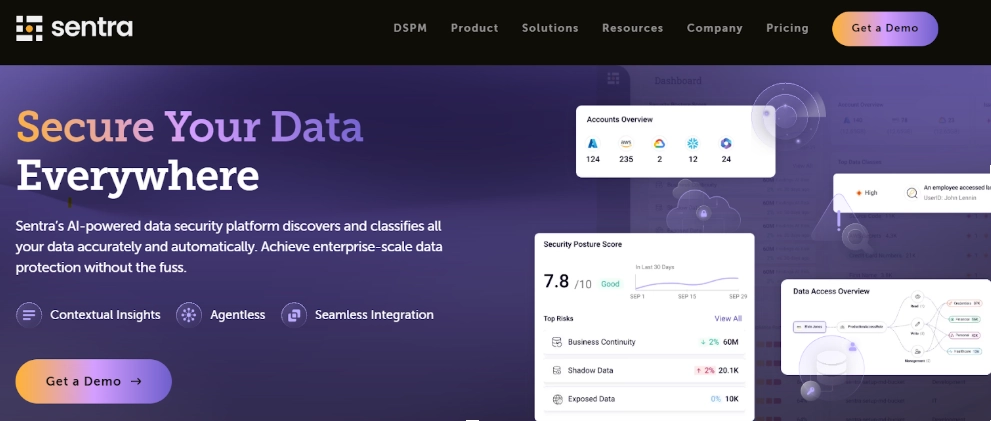991x421 pixels.
Task: Click the Agentless icon
Action: click(189, 315)
